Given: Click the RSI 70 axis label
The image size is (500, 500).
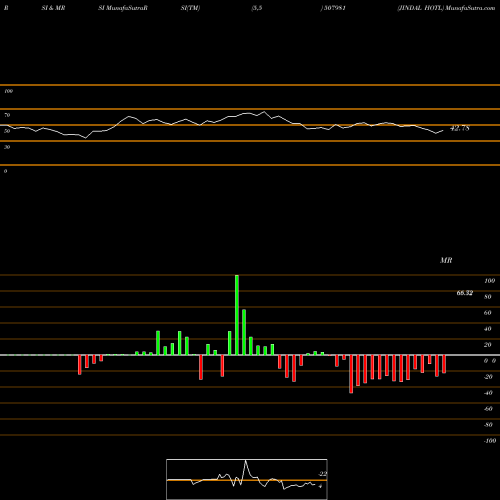Looking at the screenshot, I should 7,115.
